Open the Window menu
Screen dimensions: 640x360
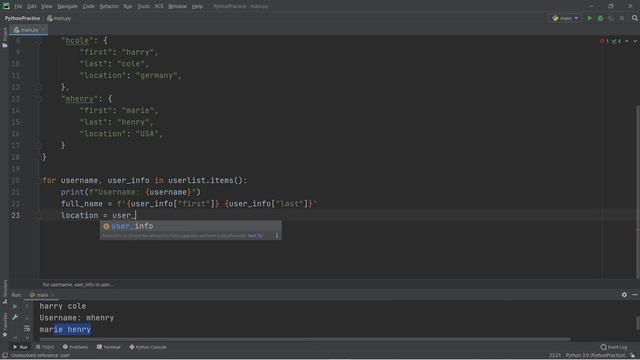coord(177,7)
